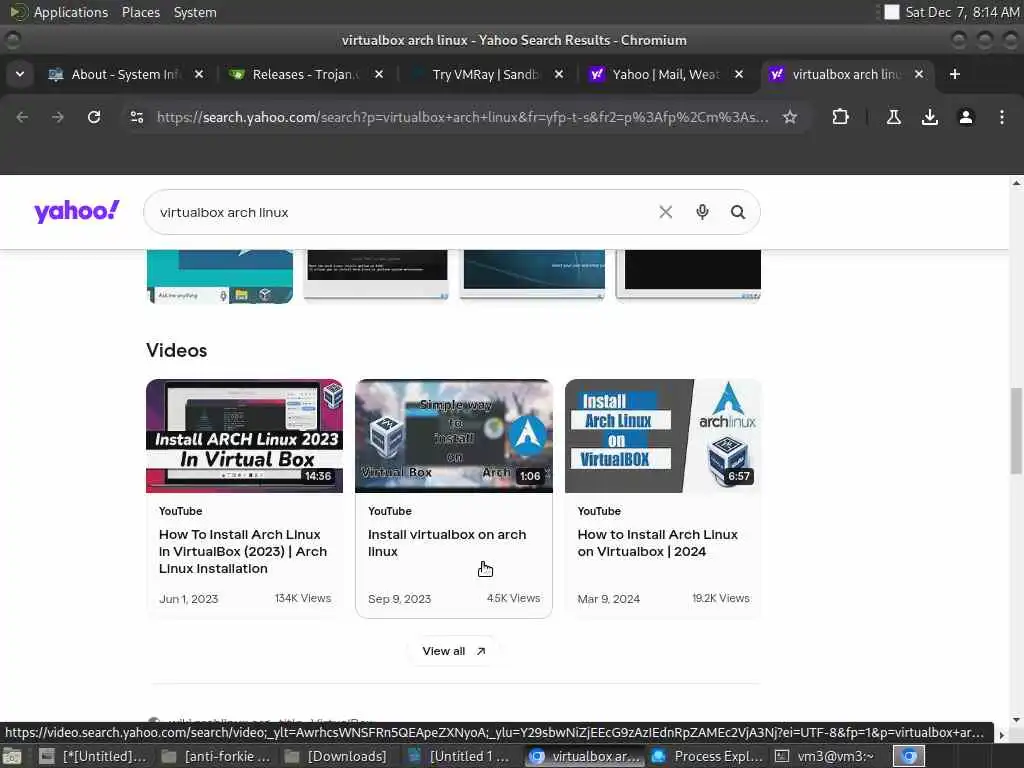
Task: Open the Extensions puzzle icon
Action: [840, 117]
